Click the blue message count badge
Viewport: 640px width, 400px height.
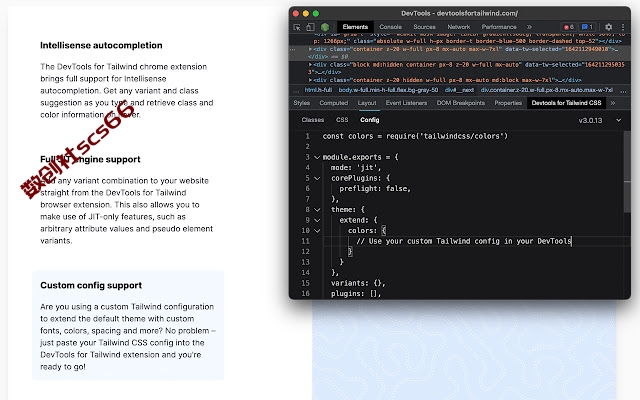coord(587,27)
